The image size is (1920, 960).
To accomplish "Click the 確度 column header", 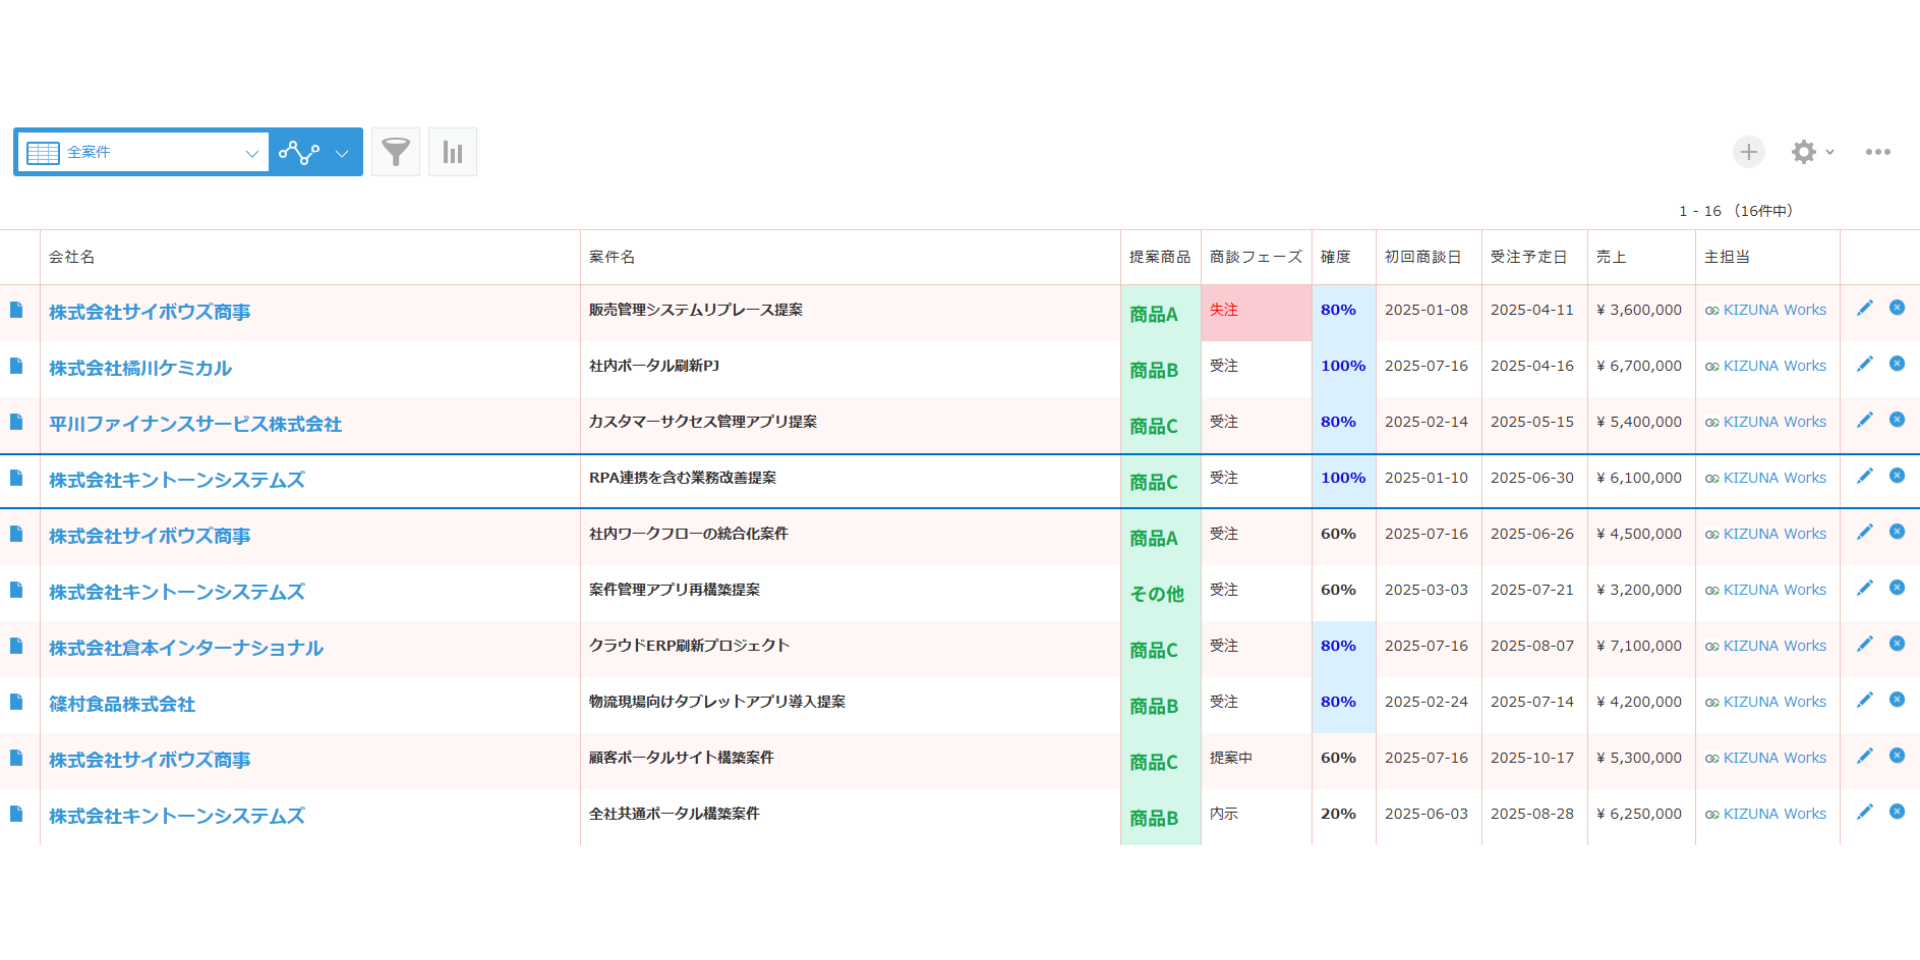I will pyautogui.click(x=1341, y=257).
